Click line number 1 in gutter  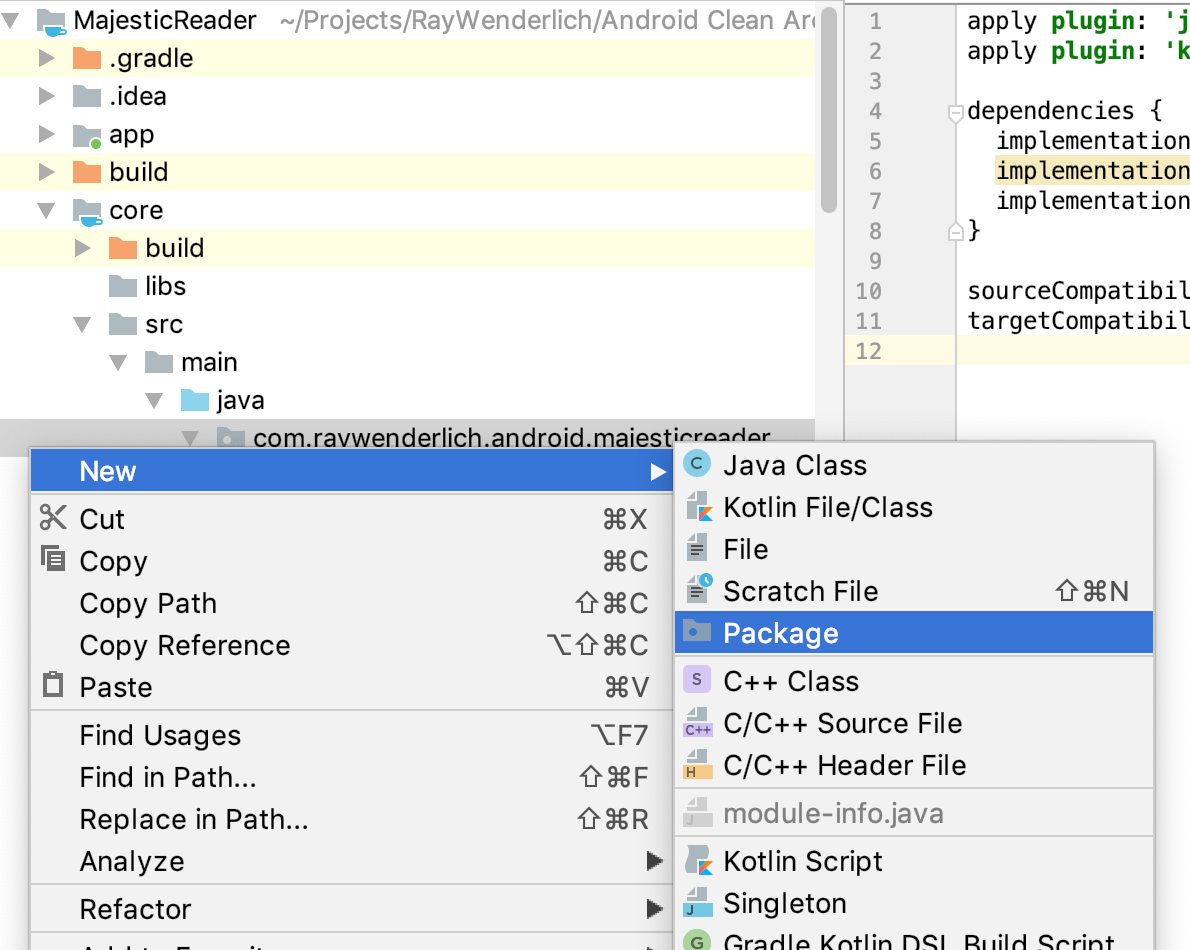[x=875, y=21]
